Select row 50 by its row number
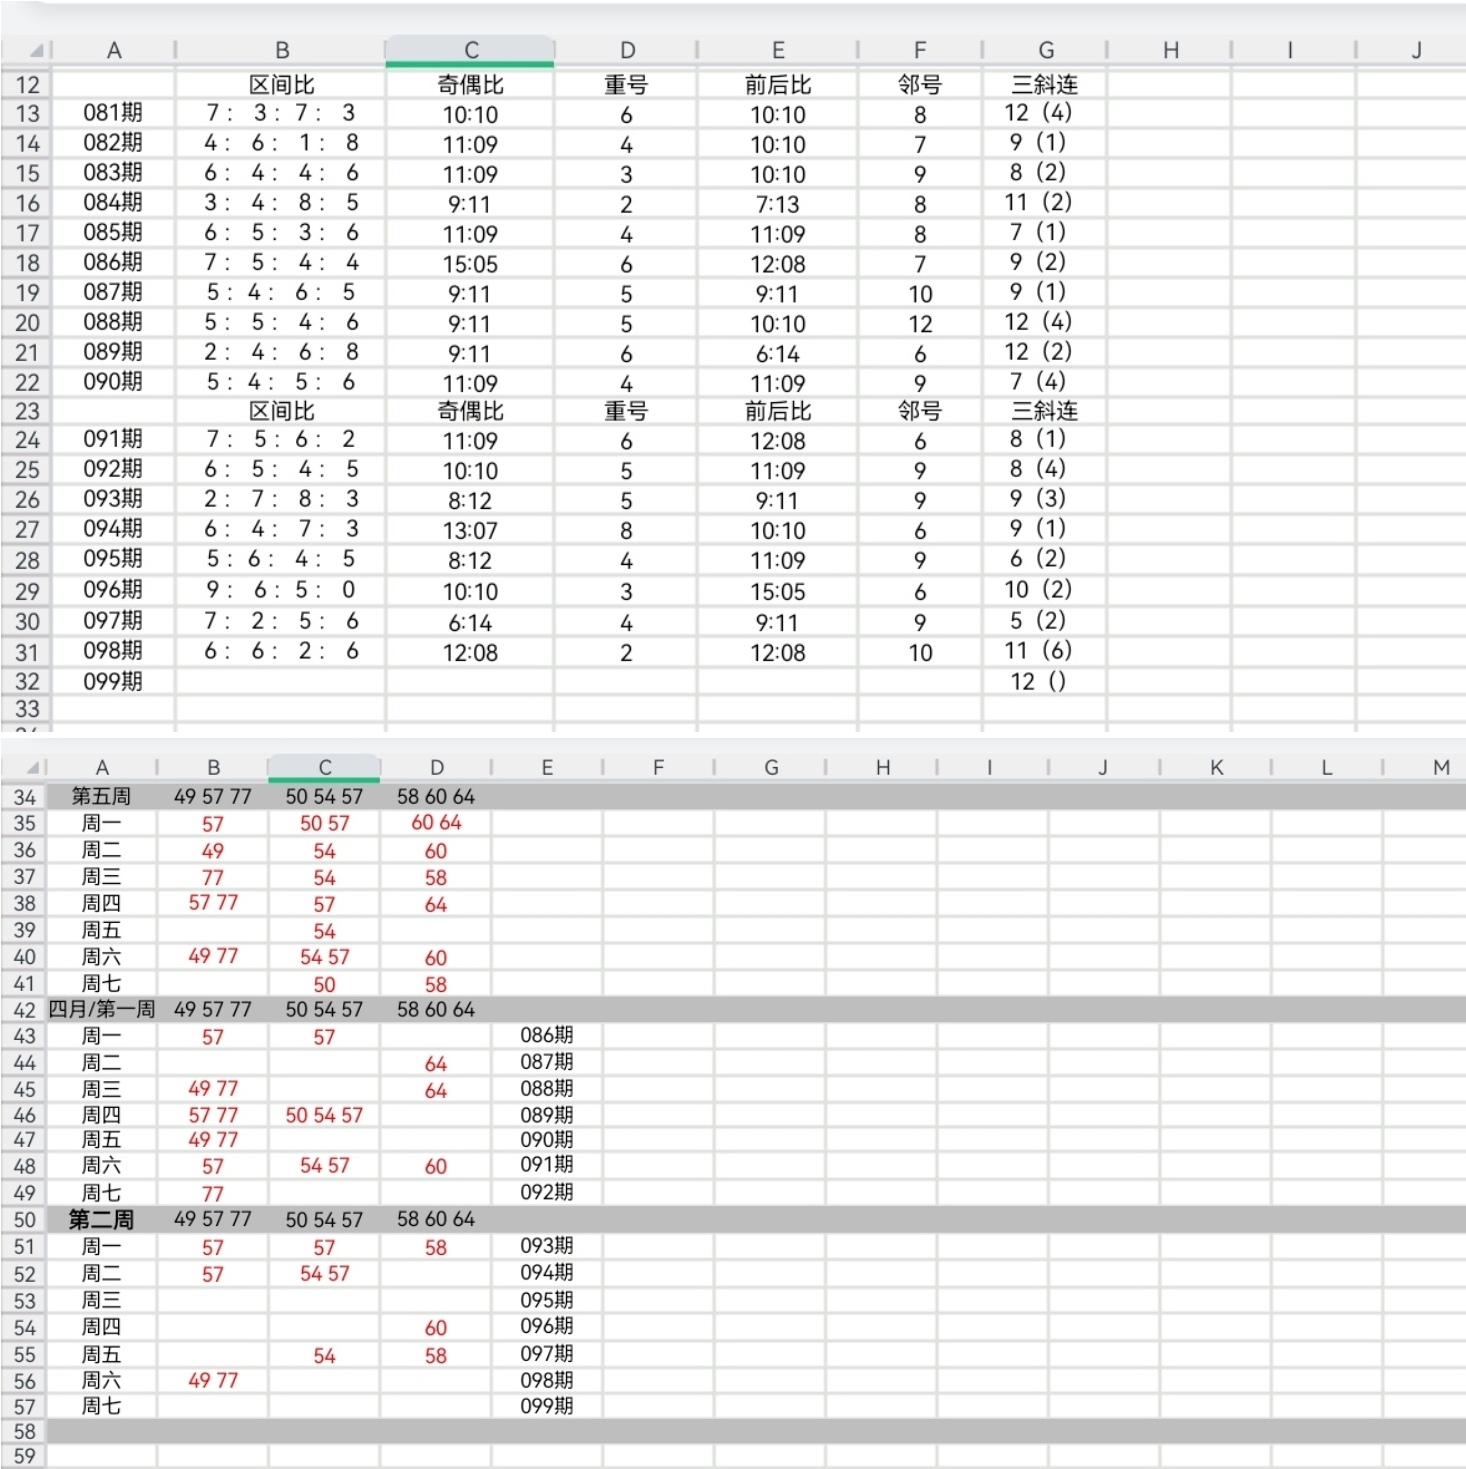Screen dimensions: 1466x1469 pos(25,1220)
